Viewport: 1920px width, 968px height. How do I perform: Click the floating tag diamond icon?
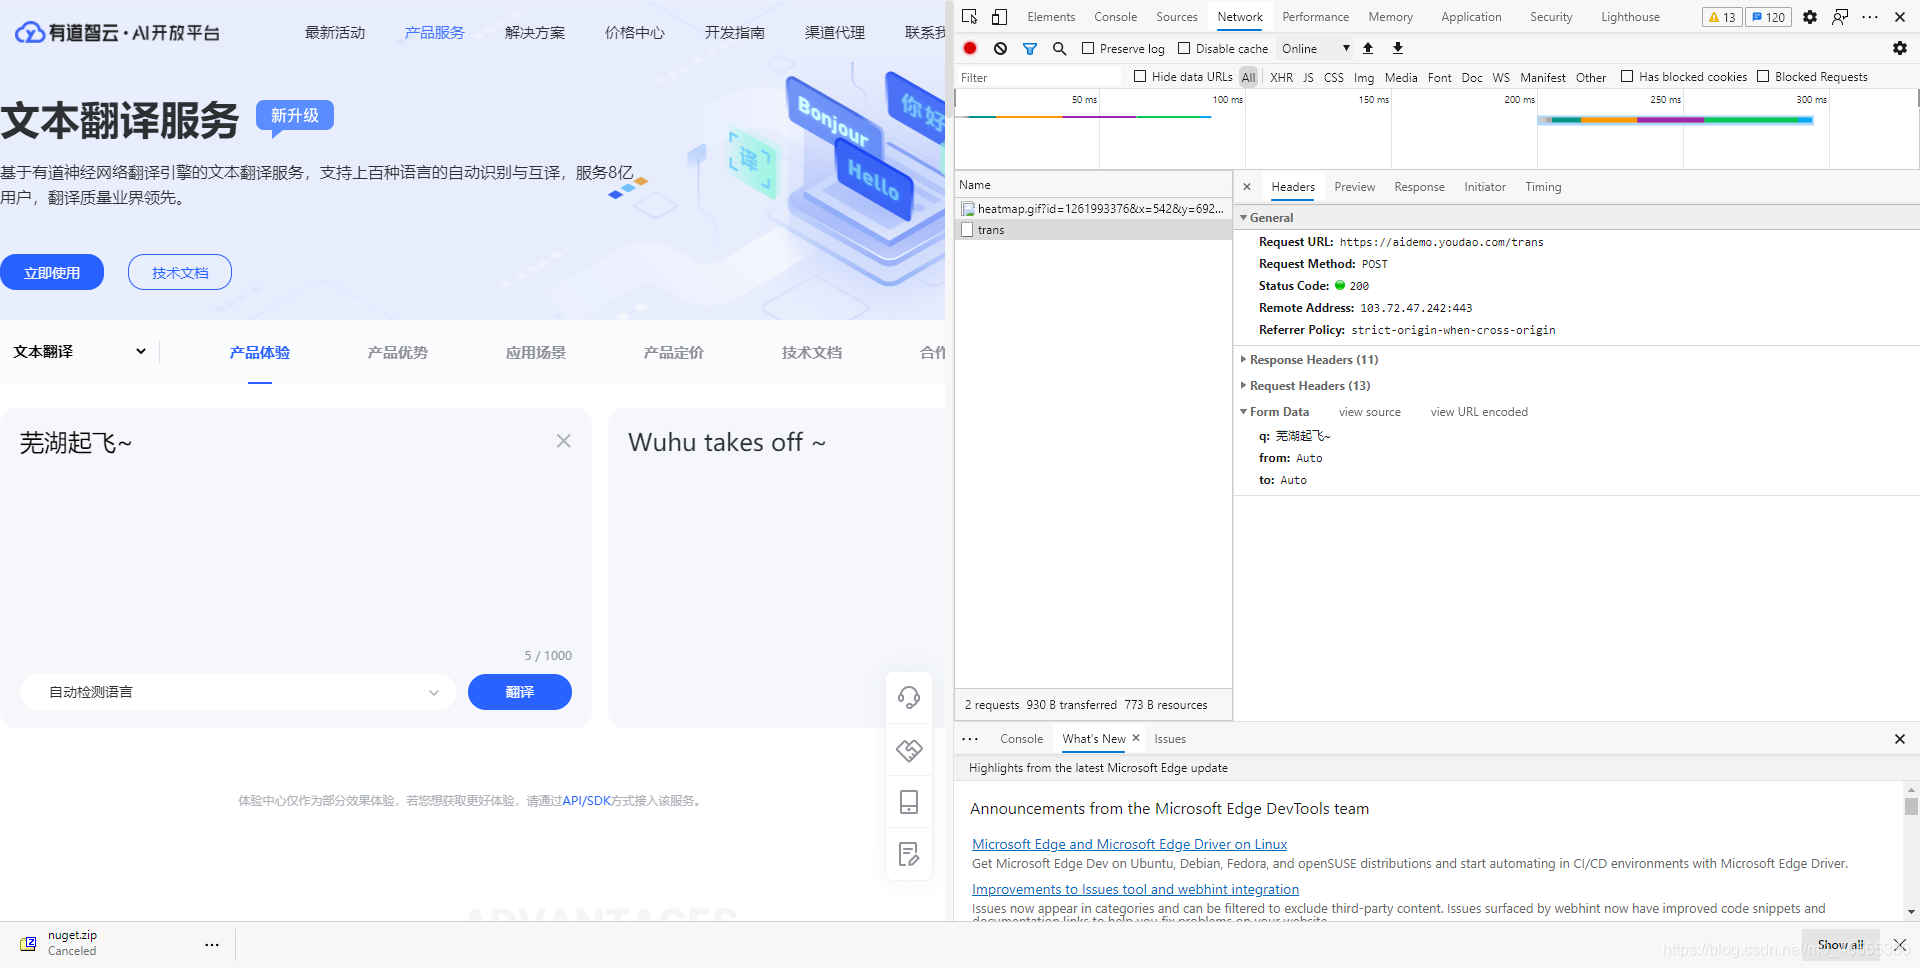coord(909,750)
